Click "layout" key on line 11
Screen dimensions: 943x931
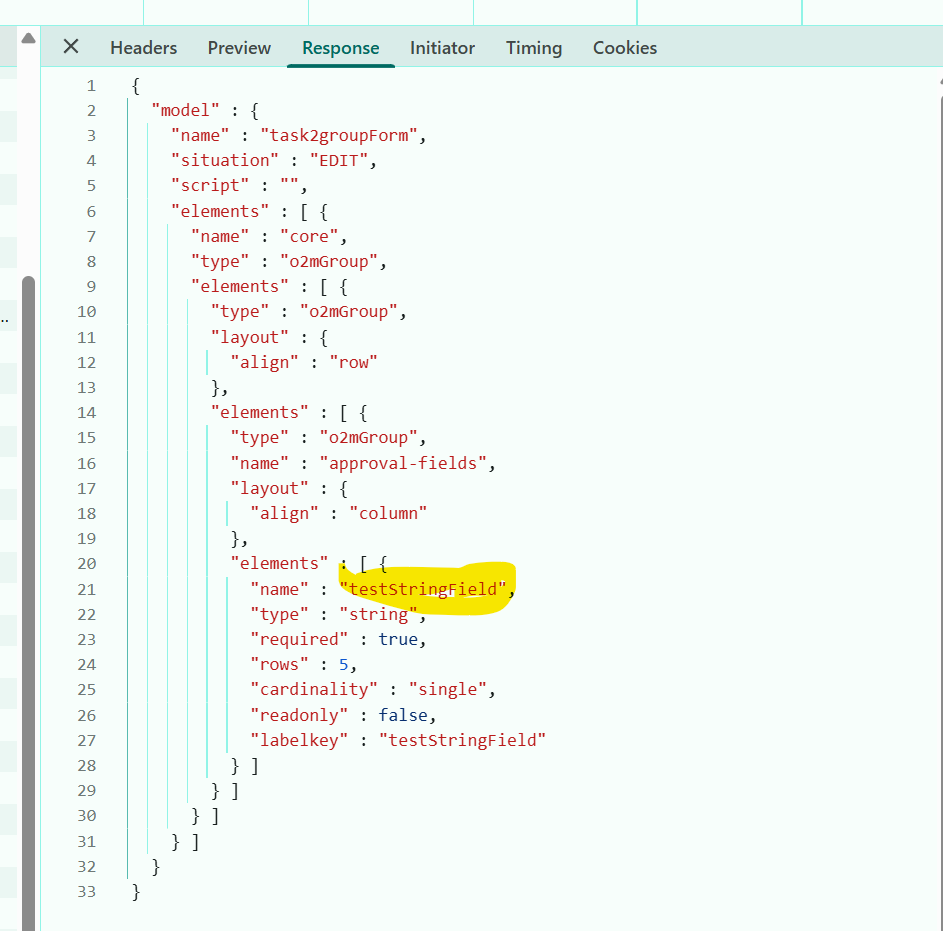click(250, 337)
